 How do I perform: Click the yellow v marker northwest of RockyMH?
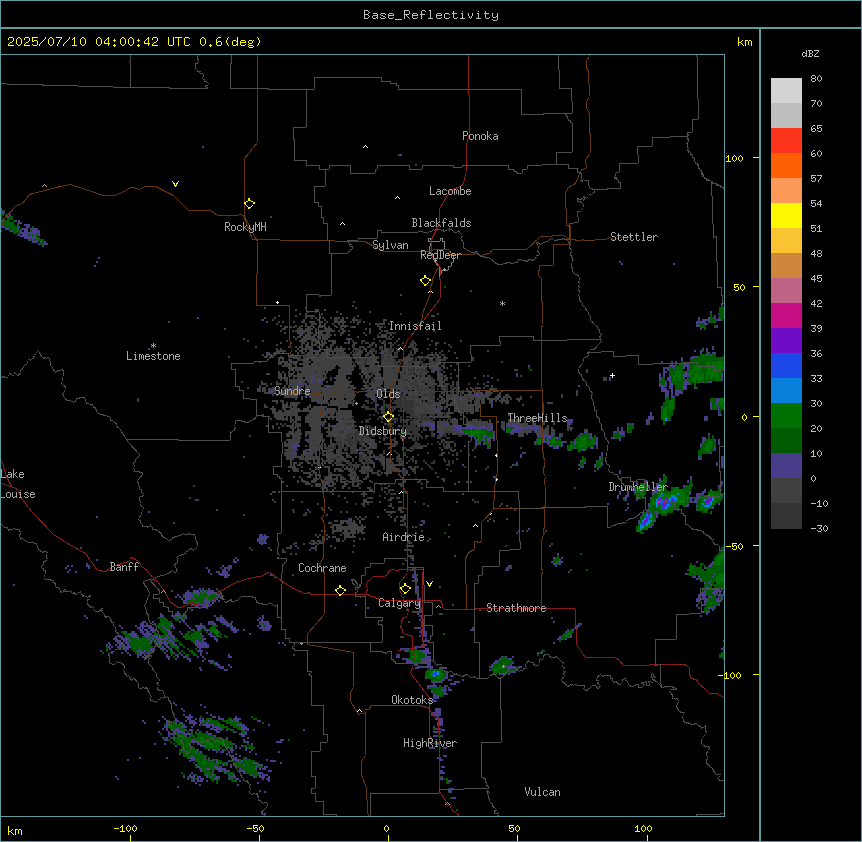(175, 184)
